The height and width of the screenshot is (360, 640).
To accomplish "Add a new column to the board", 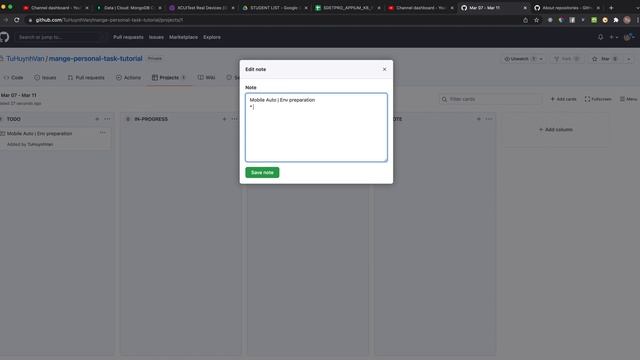I will click(x=556, y=130).
